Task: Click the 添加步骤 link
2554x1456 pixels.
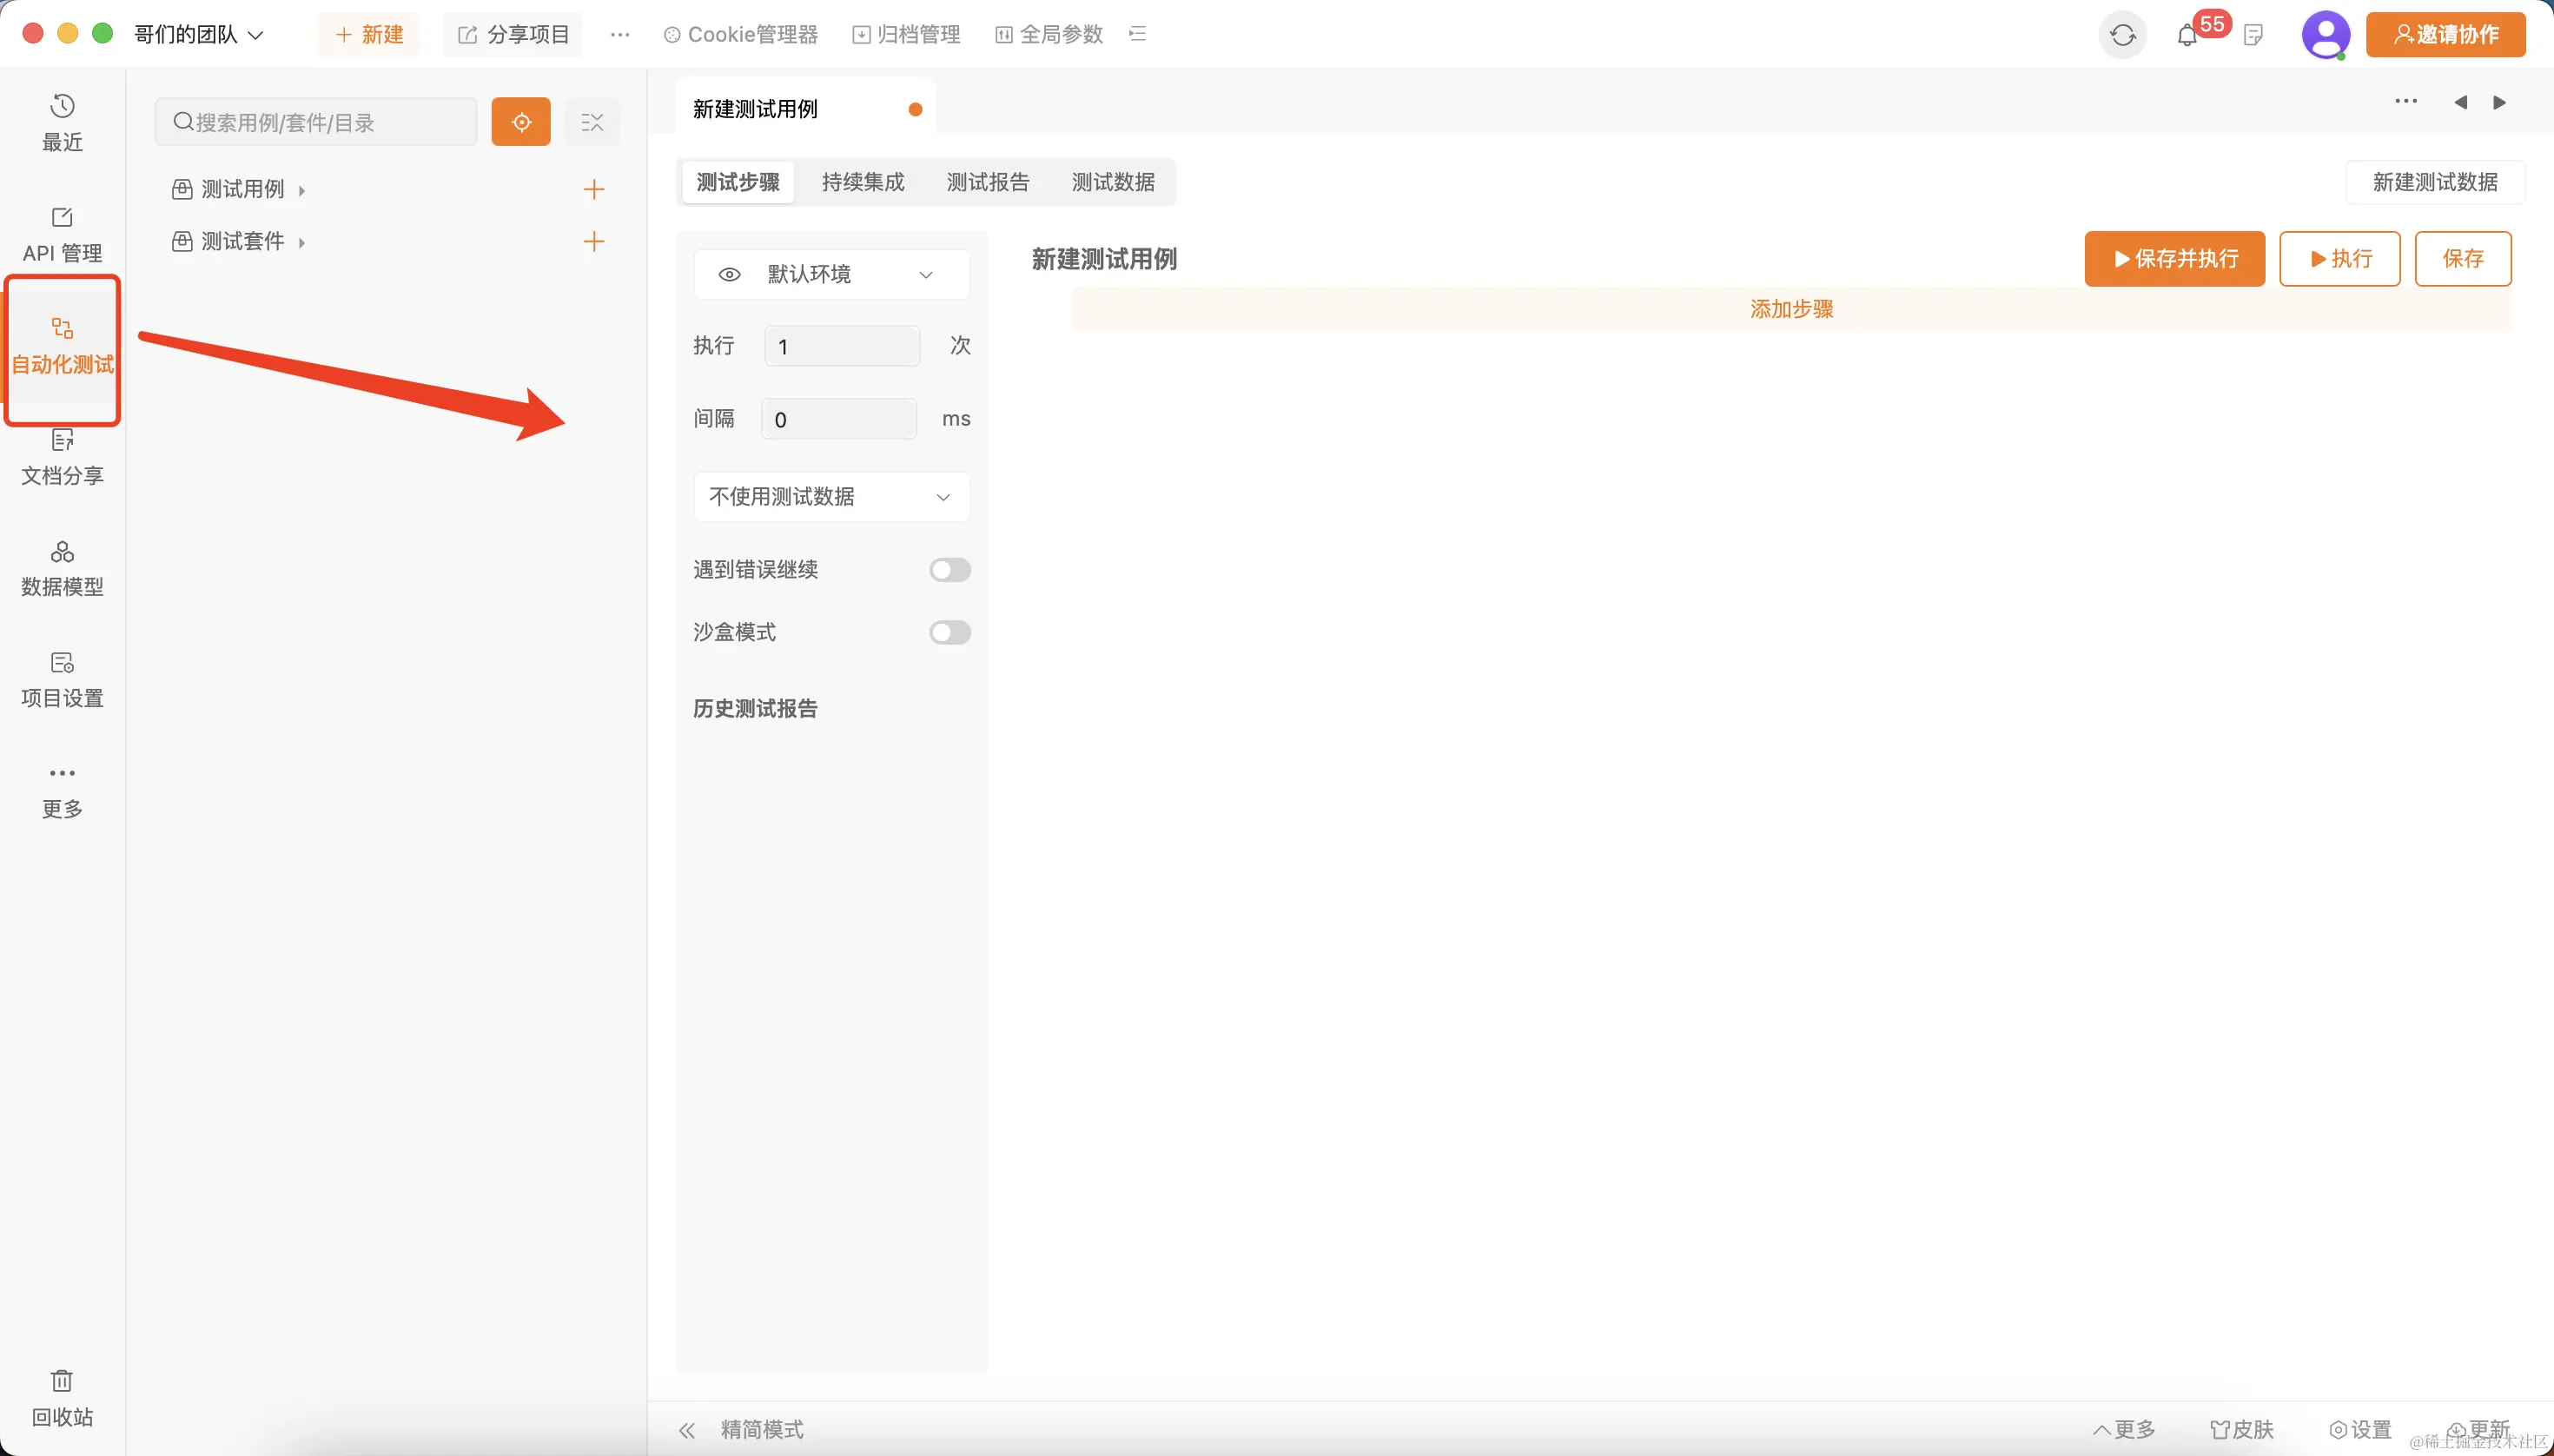Action: pyautogui.click(x=1791, y=309)
